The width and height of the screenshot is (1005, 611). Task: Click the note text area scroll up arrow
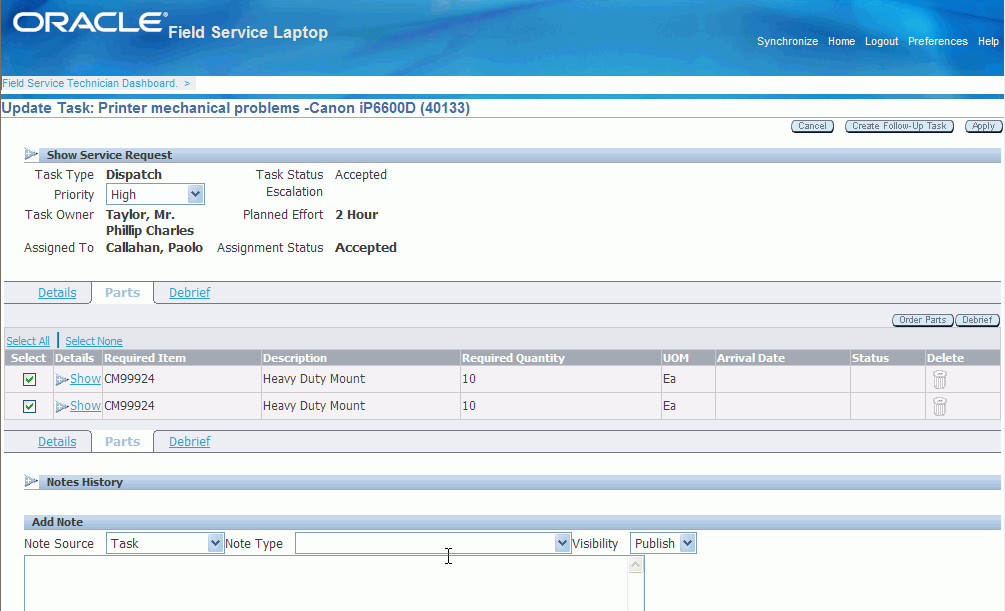(635, 565)
